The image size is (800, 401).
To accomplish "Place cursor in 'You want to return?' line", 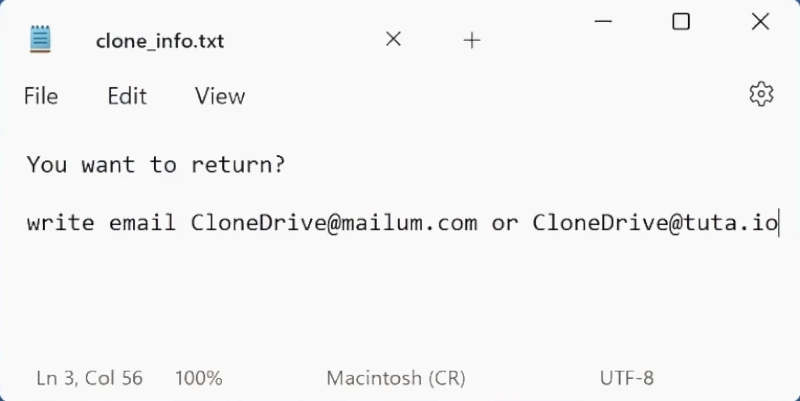I will [156, 165].
